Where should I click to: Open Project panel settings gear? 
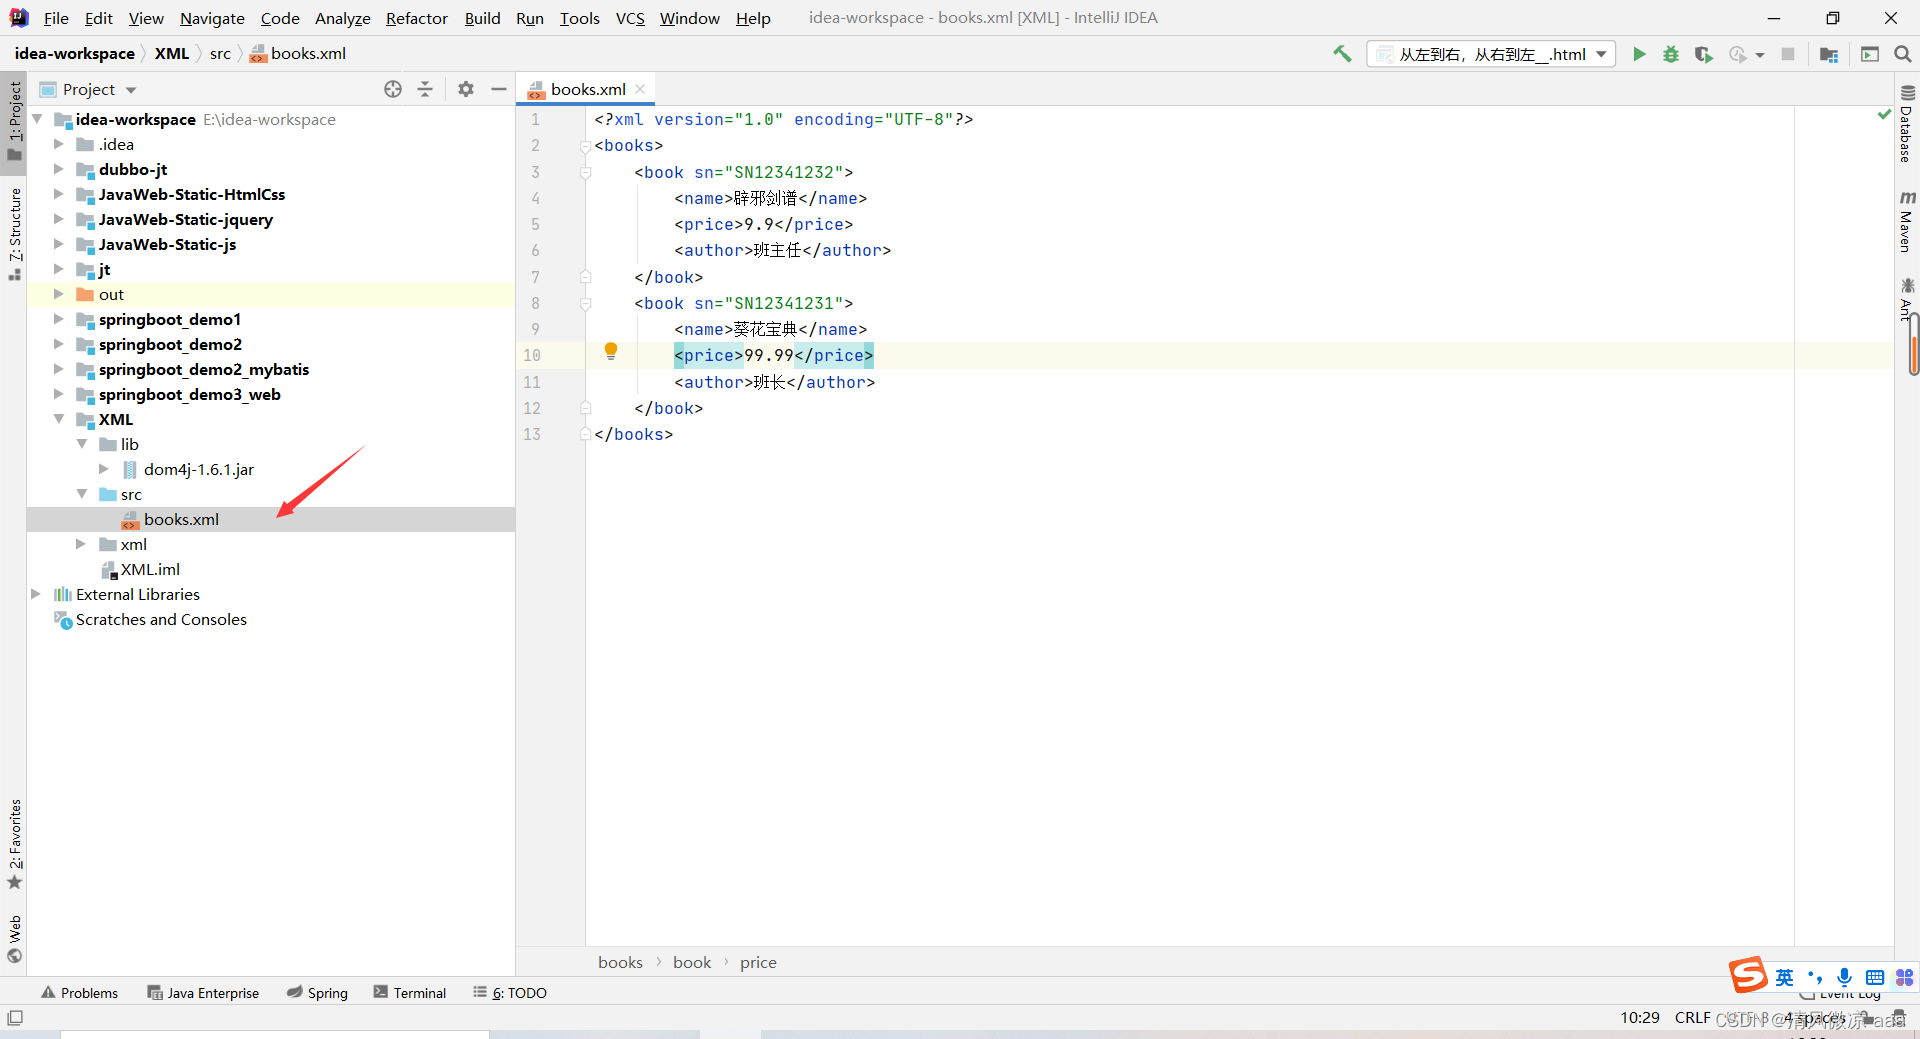466,89
